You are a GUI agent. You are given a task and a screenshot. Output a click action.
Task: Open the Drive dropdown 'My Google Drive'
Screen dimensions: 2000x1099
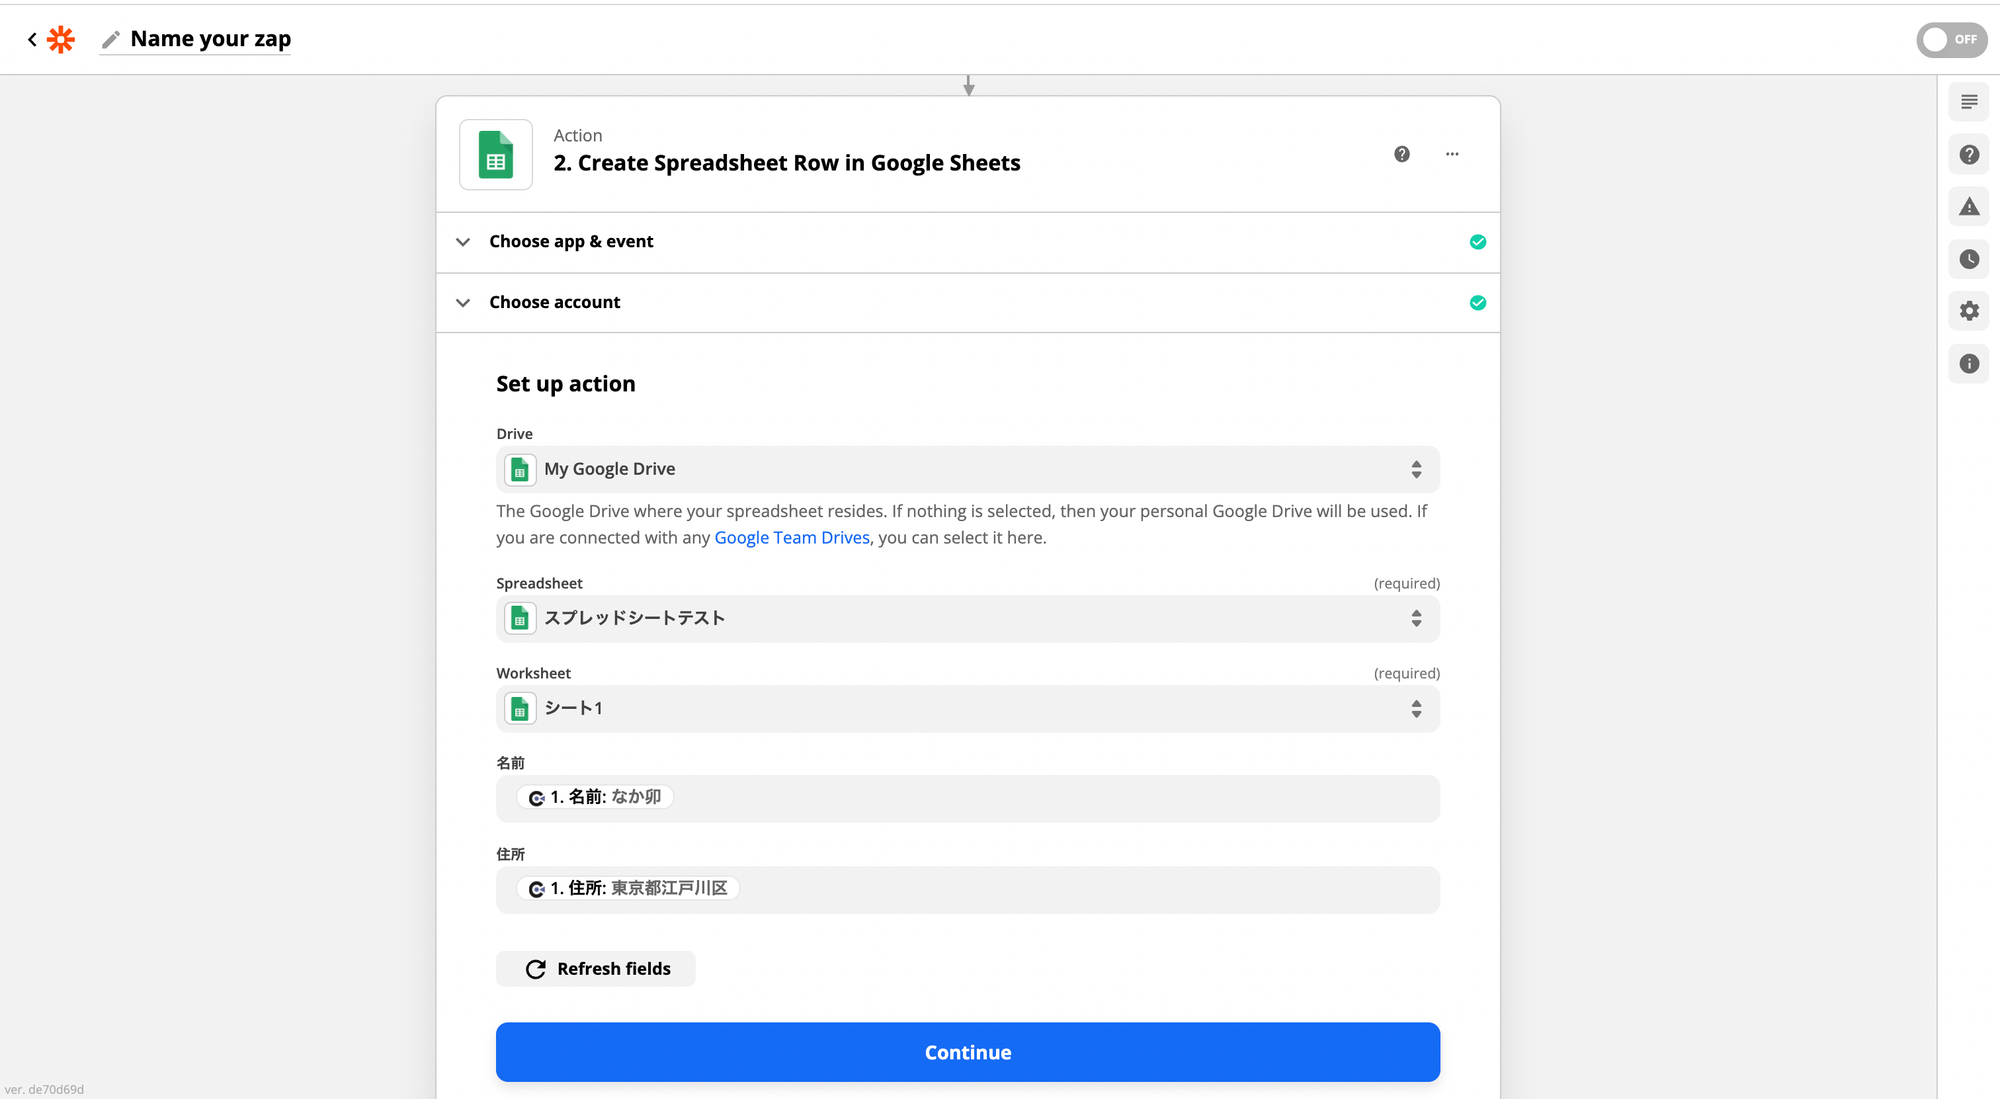pyautogui.click(x=968, y=469)
